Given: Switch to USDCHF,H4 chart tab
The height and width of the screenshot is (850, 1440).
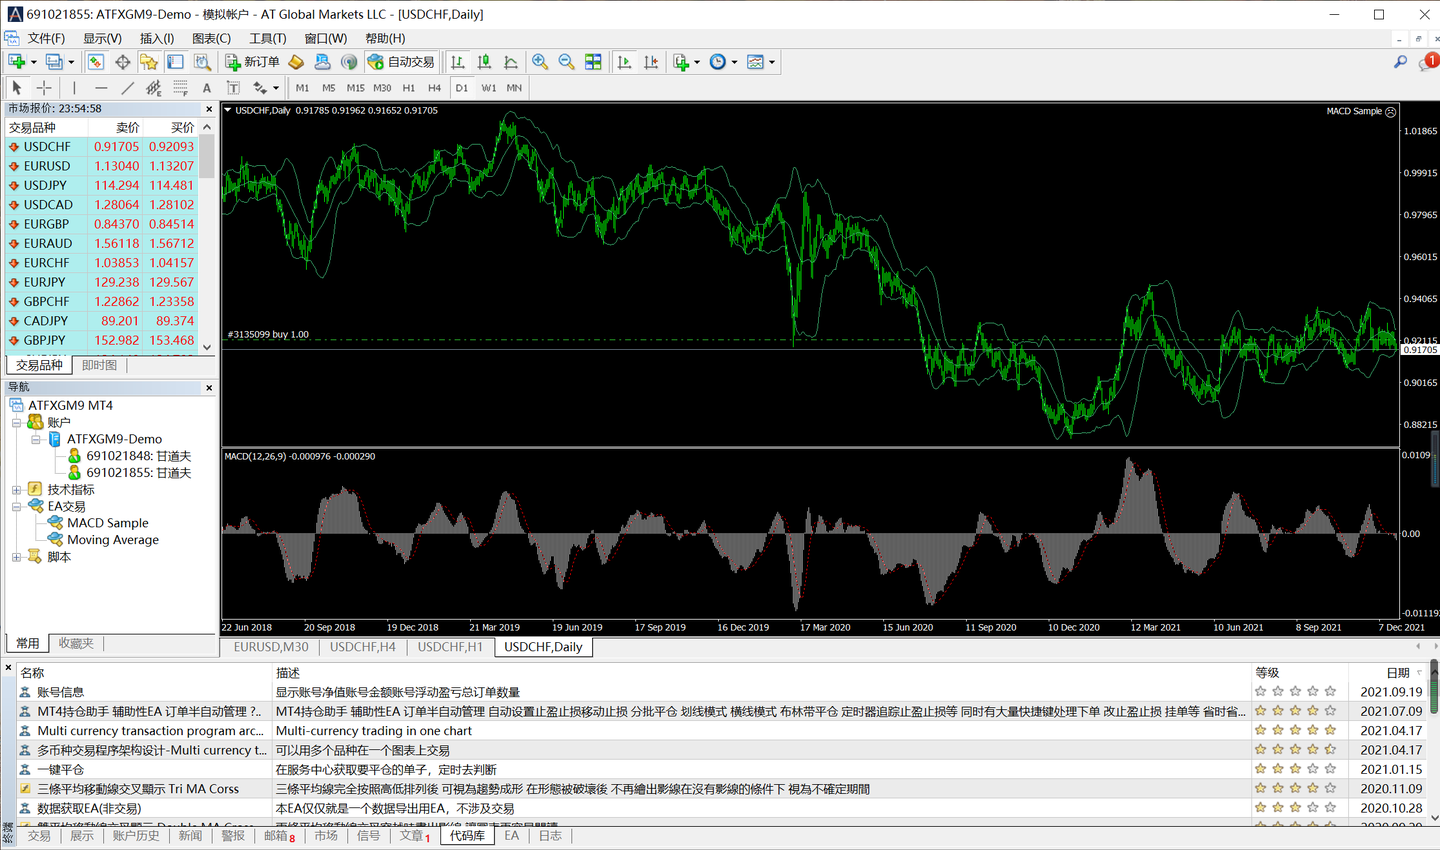Looking at the screenshot, I should 363,647.
